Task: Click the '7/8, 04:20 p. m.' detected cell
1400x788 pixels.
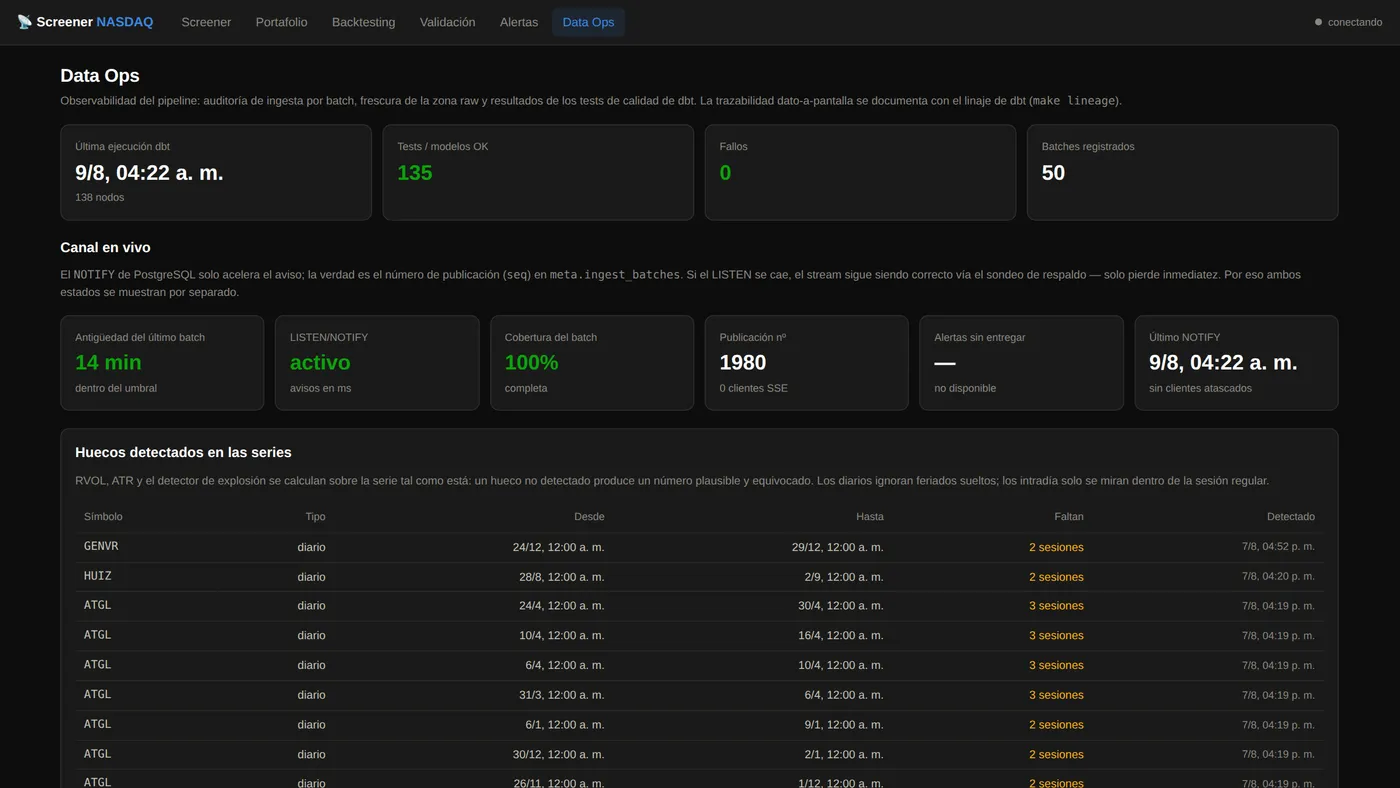Action: (x=1278, y=576)
